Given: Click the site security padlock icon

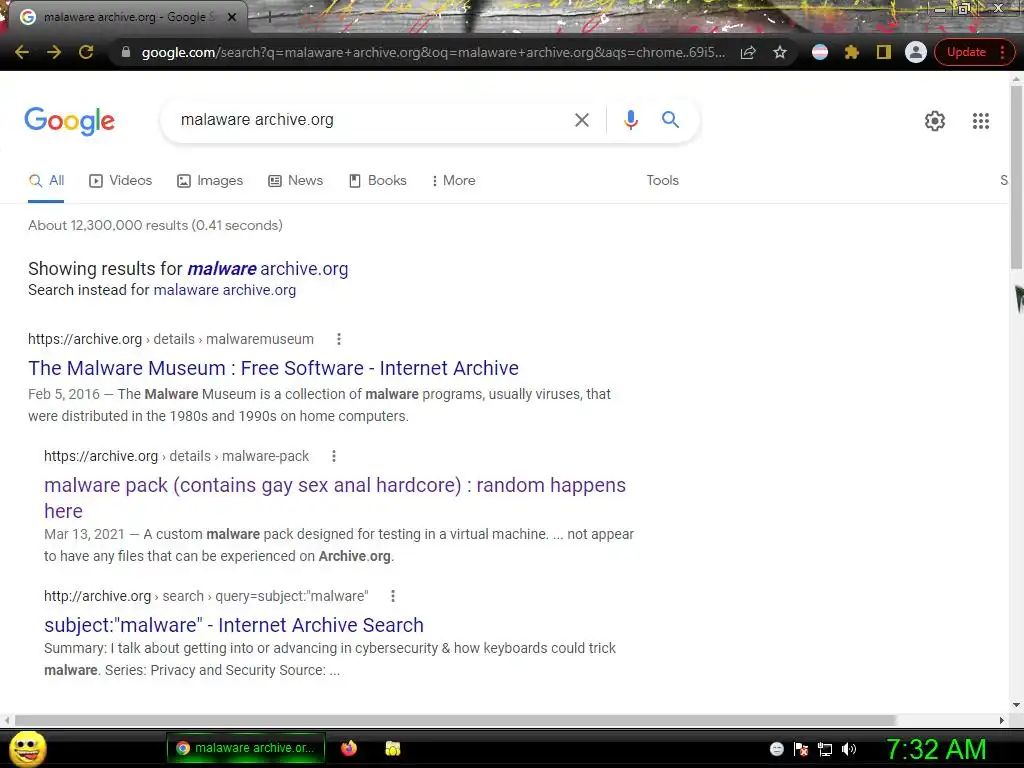Looking at the screenshot, I should coord(126,52).
